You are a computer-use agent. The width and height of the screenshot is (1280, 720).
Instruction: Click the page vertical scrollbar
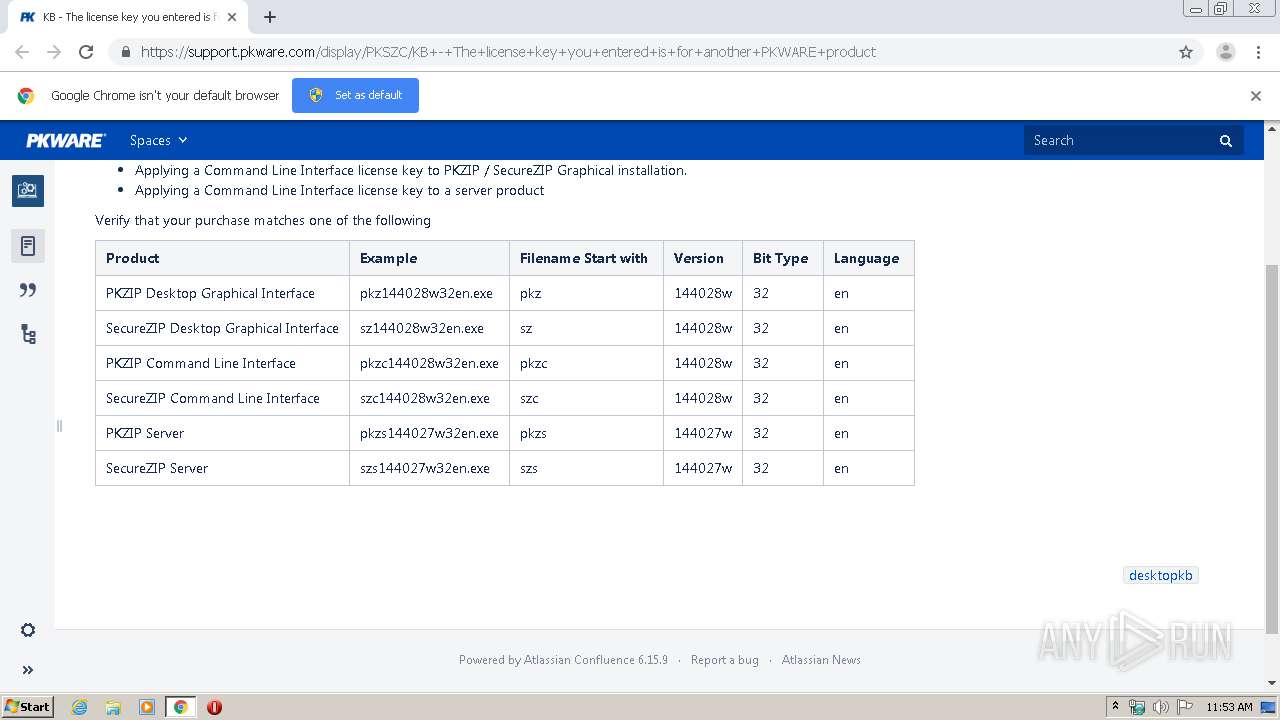coord(1272,450)
